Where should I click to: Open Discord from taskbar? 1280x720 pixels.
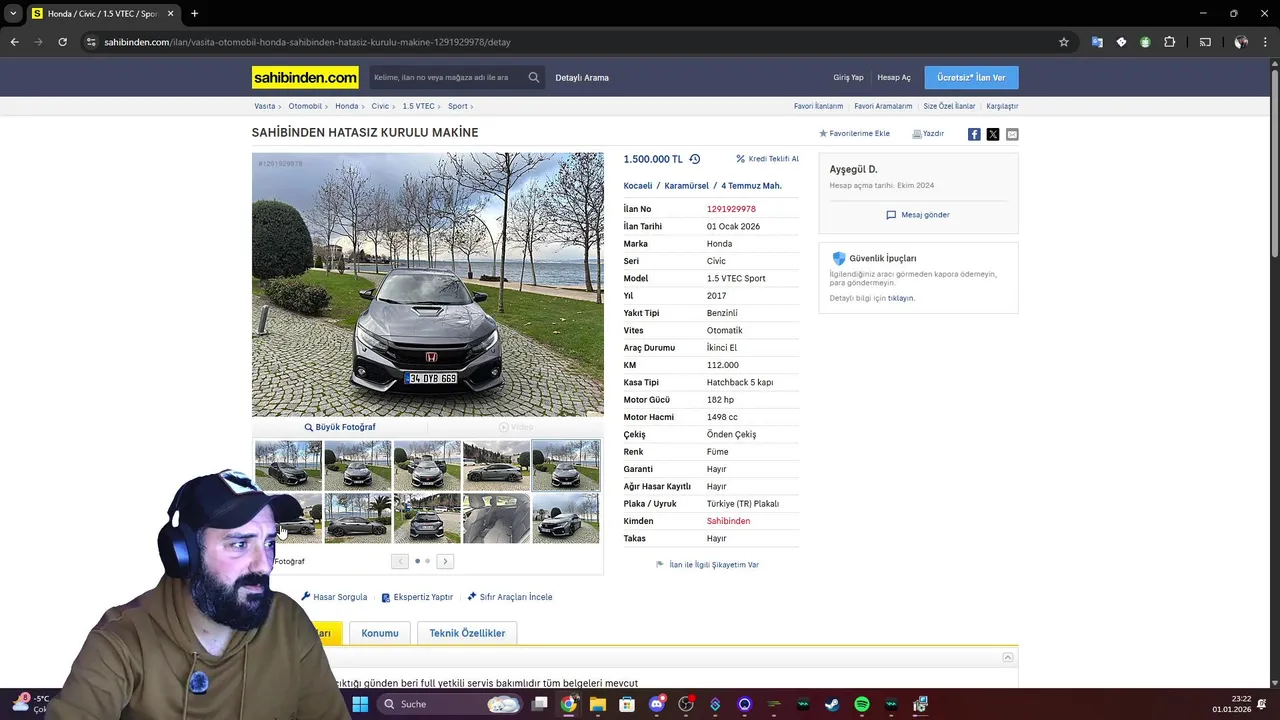click(656, 704)
